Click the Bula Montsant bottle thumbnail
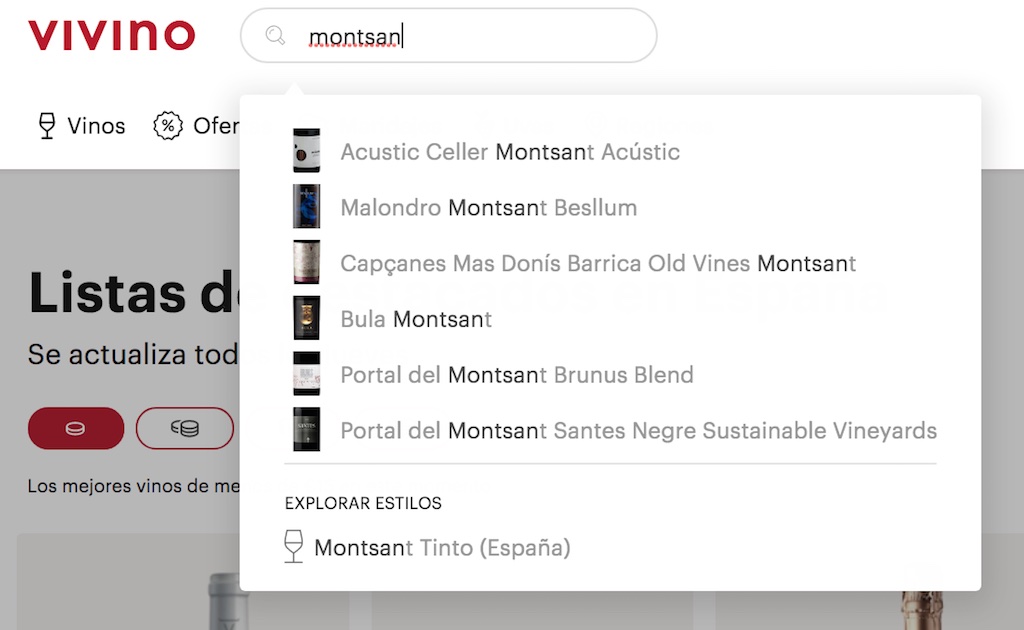 pyautogui.click(x=306, y=319)
